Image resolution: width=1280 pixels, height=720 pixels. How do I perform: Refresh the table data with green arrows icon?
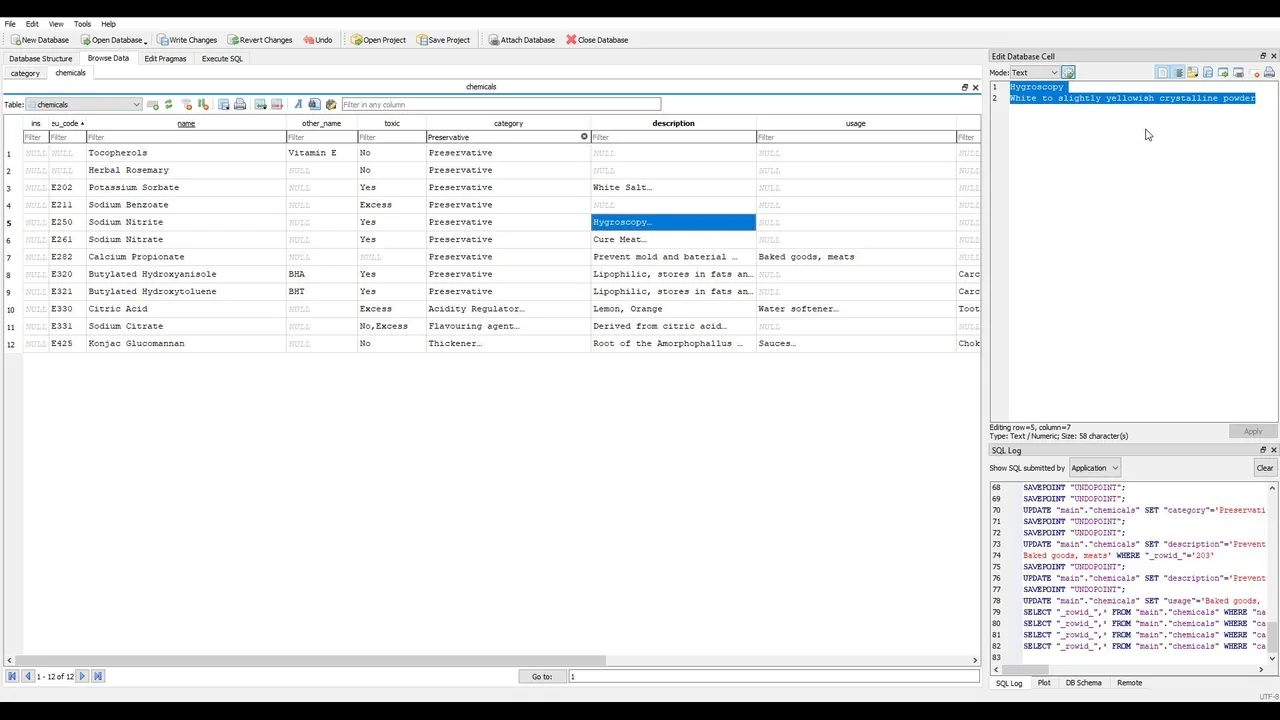(168, 104)
